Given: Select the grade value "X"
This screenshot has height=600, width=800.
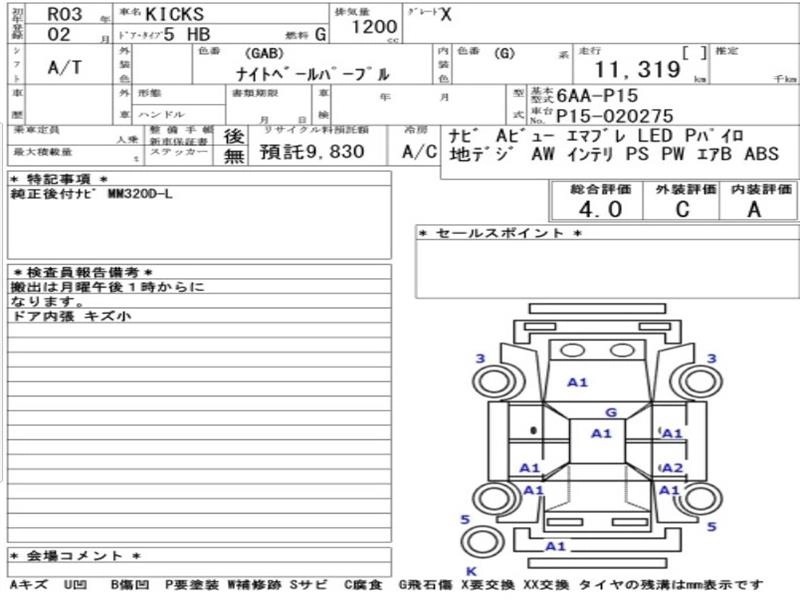Looking at the screenshot, I should (x=445, y=15).
